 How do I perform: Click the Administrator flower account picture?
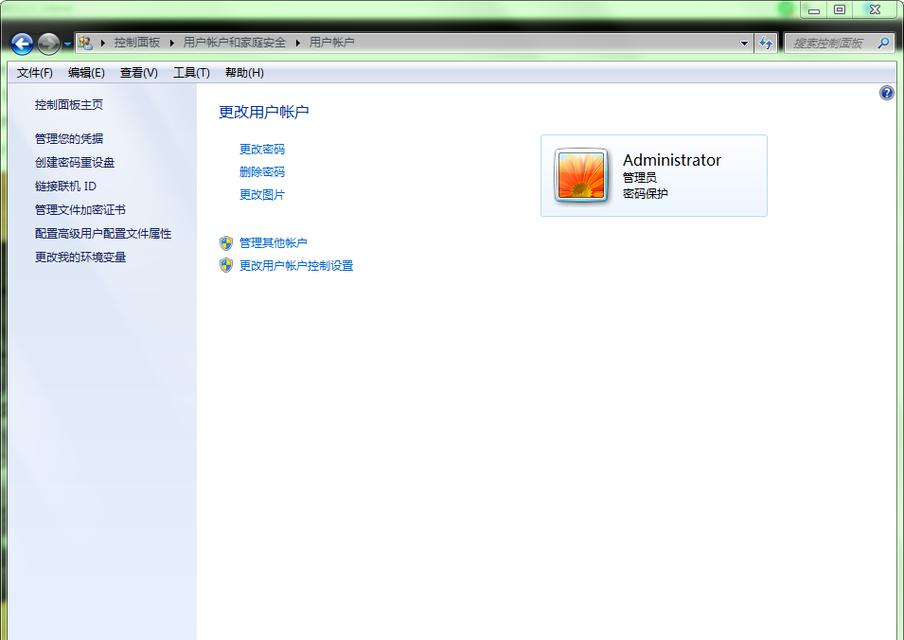(x=581, y=175)
